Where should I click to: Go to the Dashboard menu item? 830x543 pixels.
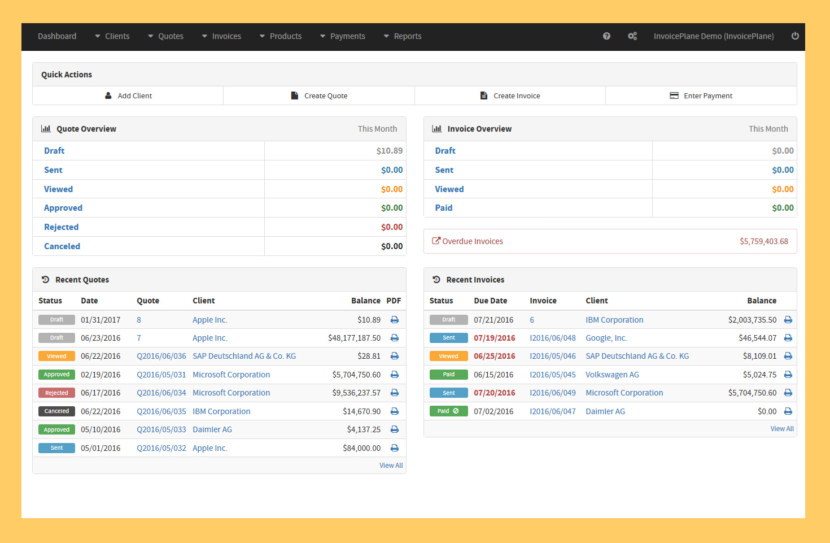click(x=57, y=36)
